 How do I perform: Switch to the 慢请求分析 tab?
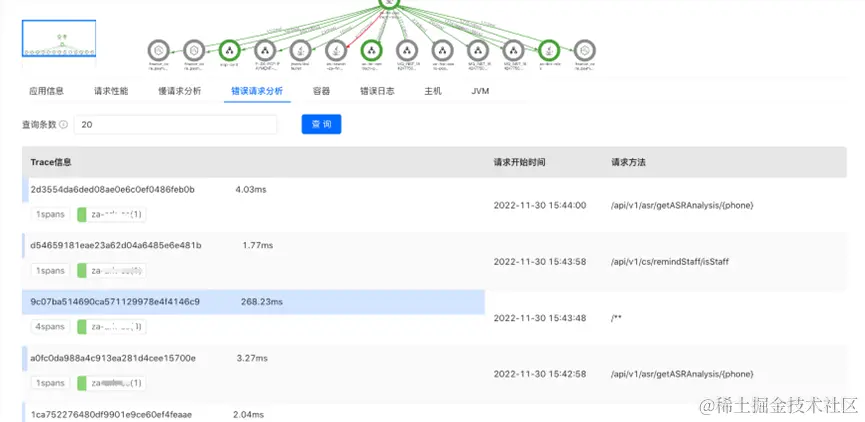[x=180, y=91]
